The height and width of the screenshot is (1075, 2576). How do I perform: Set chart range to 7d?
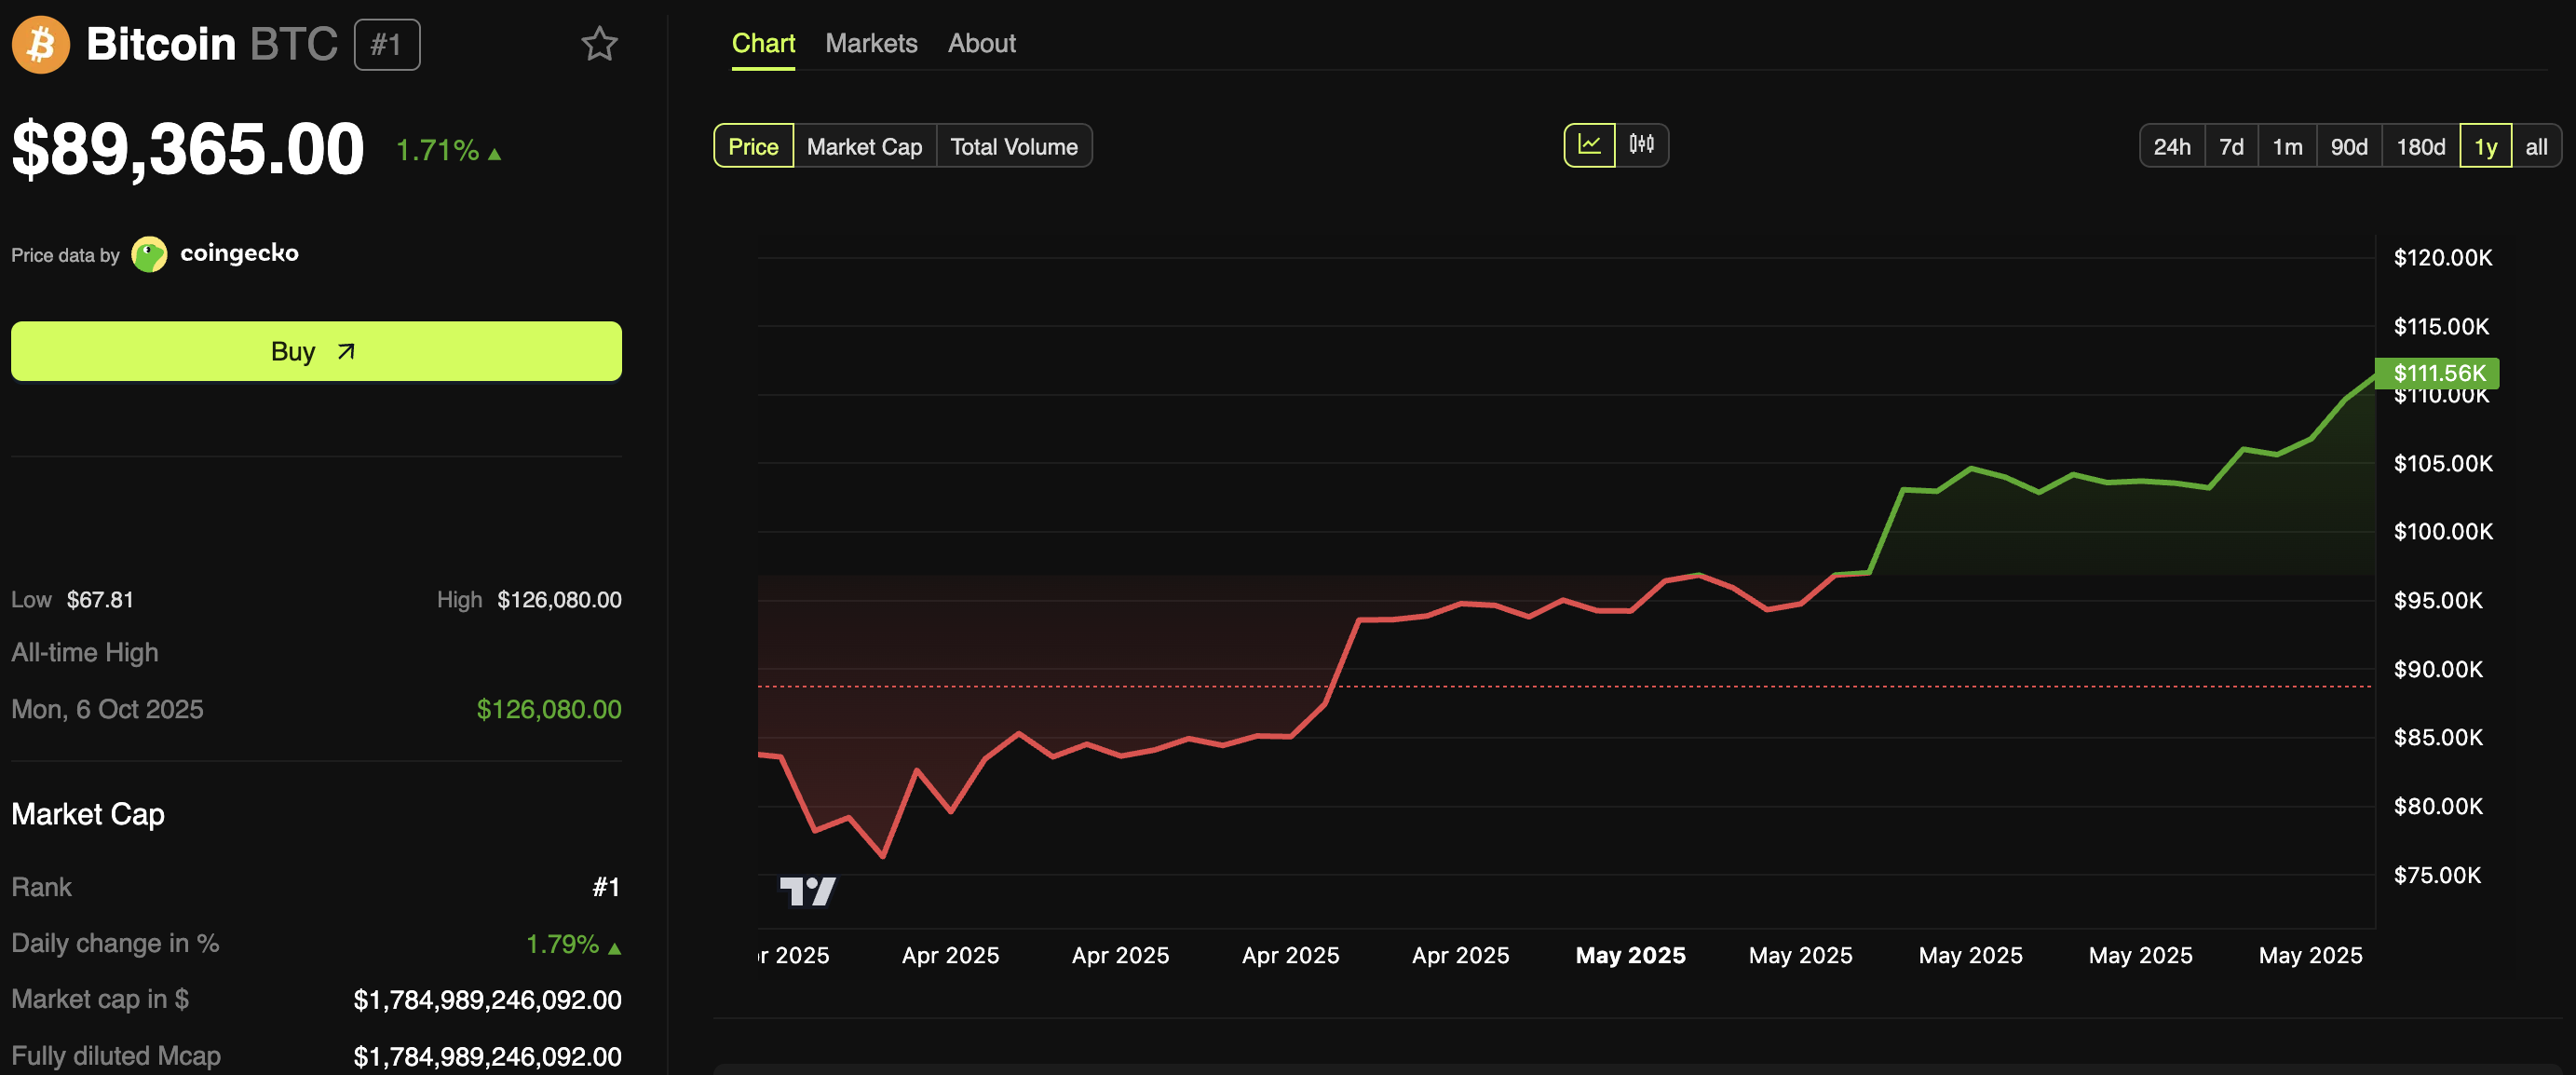point(2231,147)
